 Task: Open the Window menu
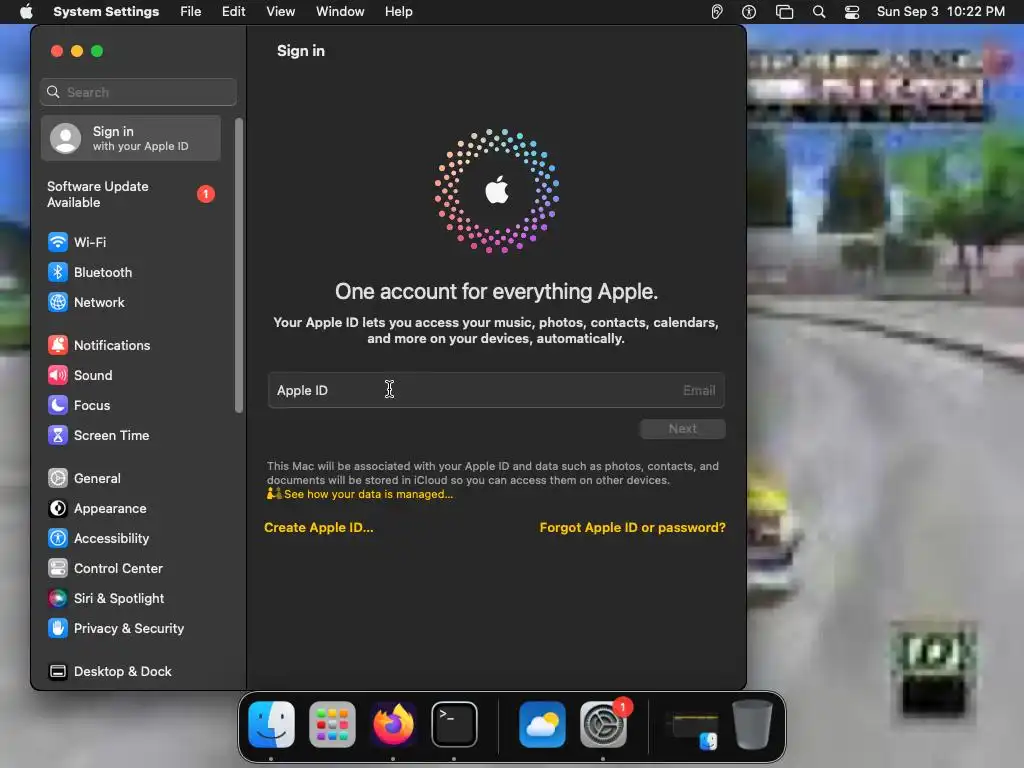point(340,12)
